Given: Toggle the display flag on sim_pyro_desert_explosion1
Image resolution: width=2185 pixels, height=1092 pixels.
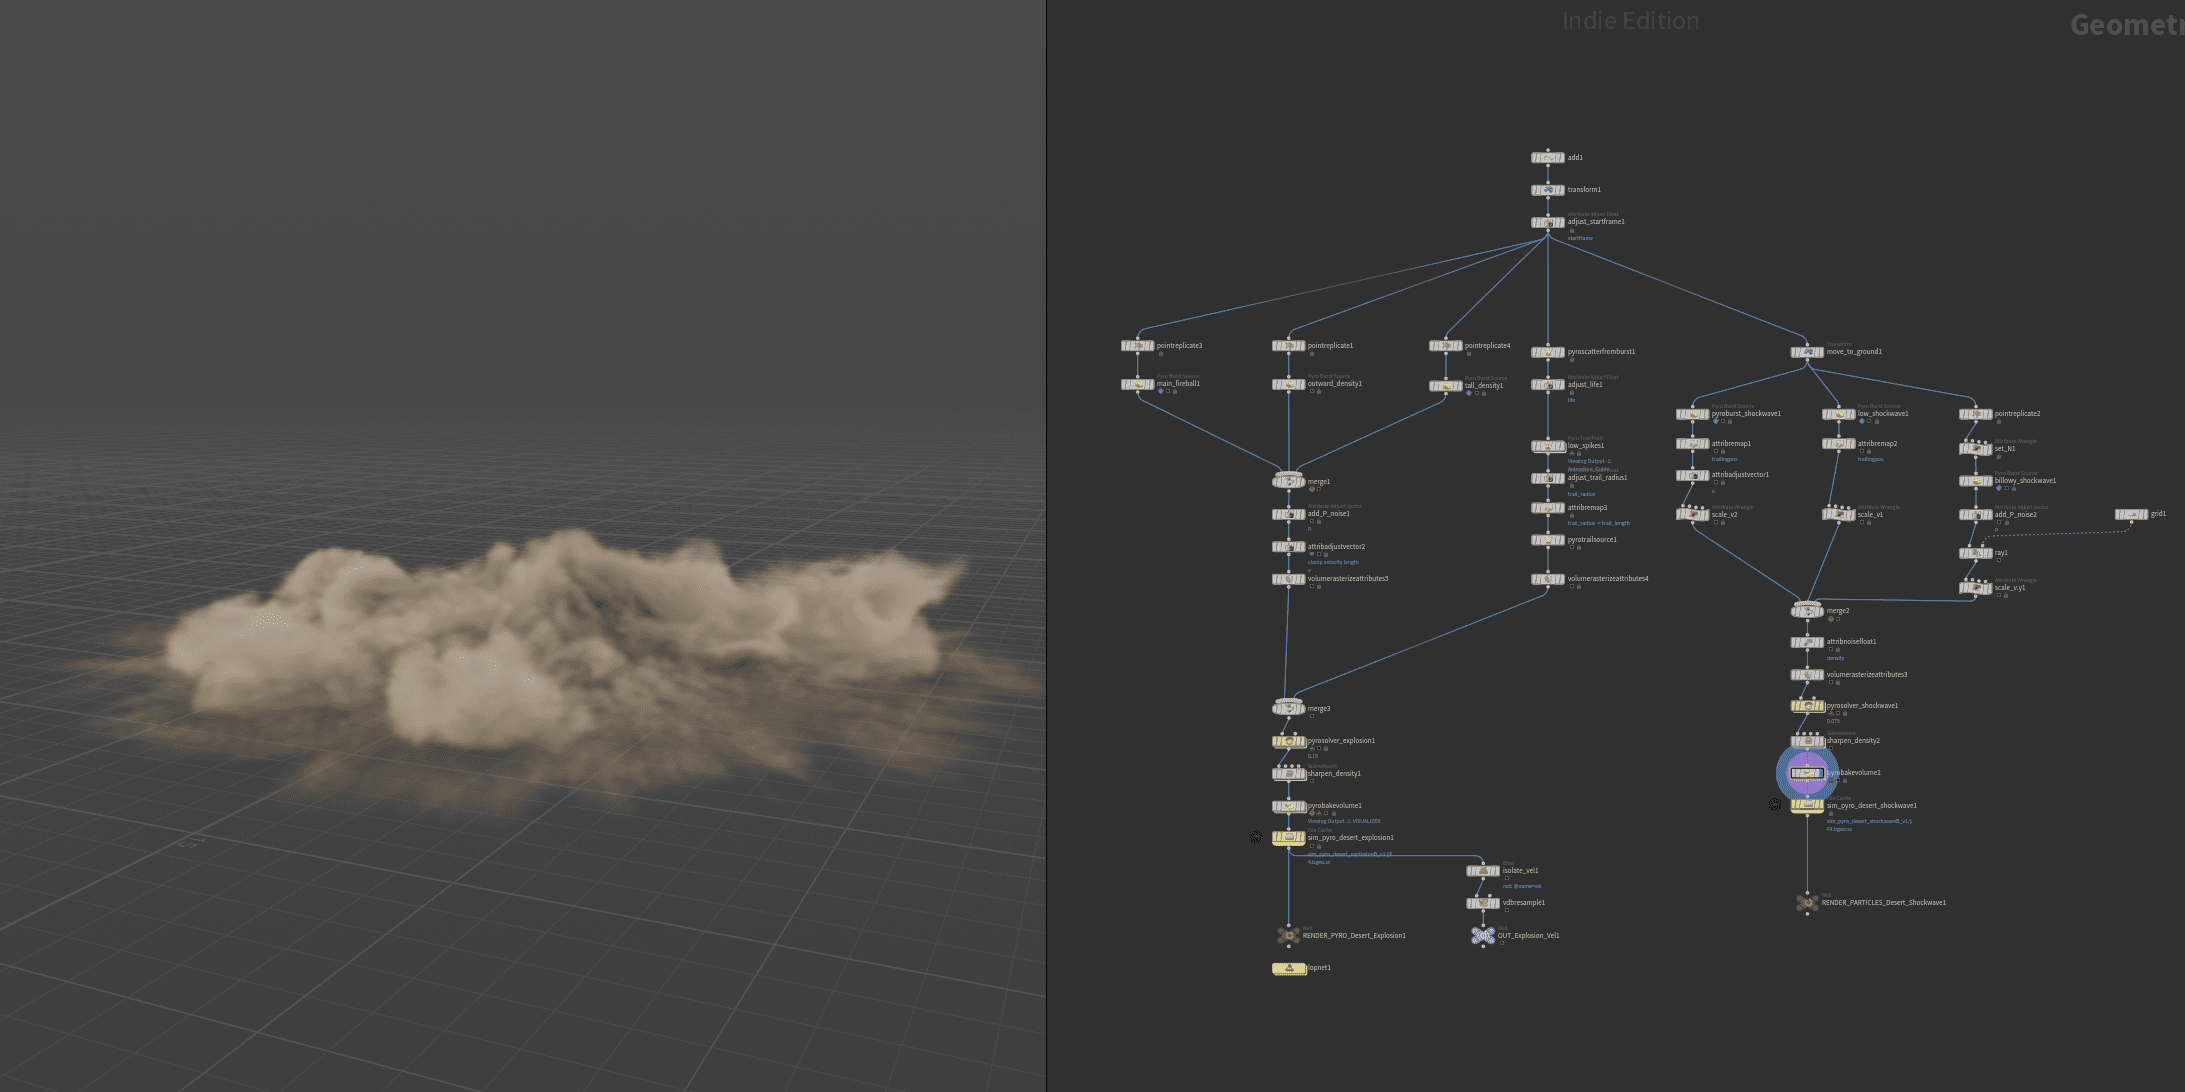Looking at the screenshot, I should coord(1303,838).
